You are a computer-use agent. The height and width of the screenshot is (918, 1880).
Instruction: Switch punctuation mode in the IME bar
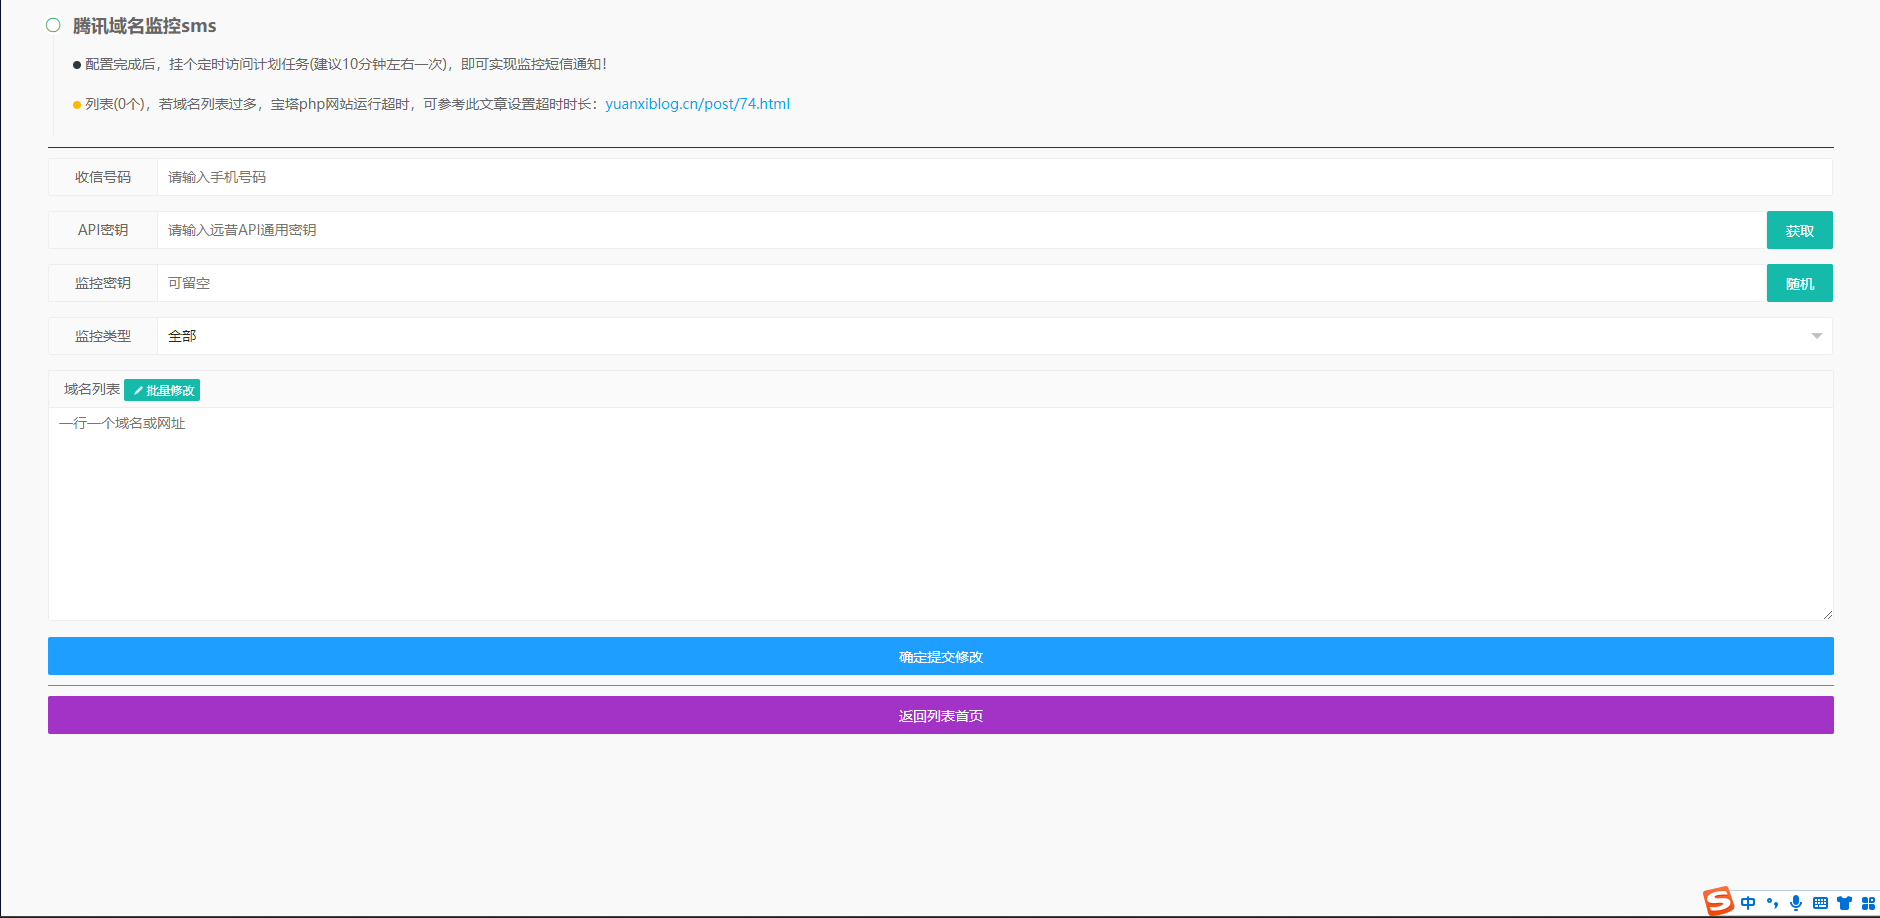(x=1772, y=903)
